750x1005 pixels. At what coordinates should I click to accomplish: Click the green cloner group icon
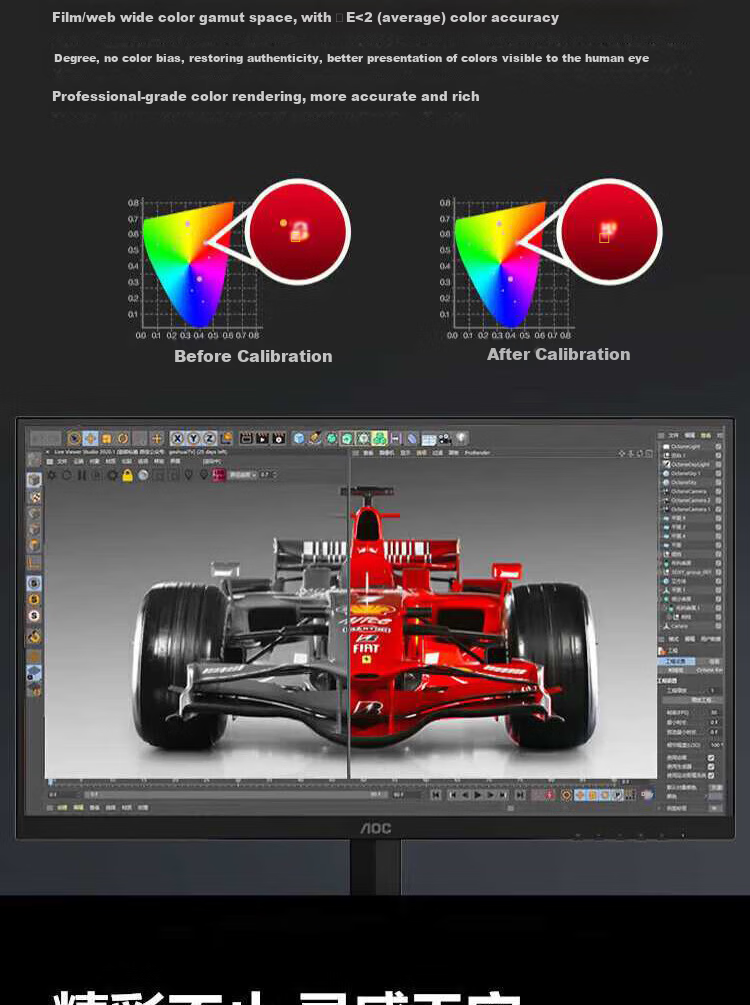[x=379, y=438]
